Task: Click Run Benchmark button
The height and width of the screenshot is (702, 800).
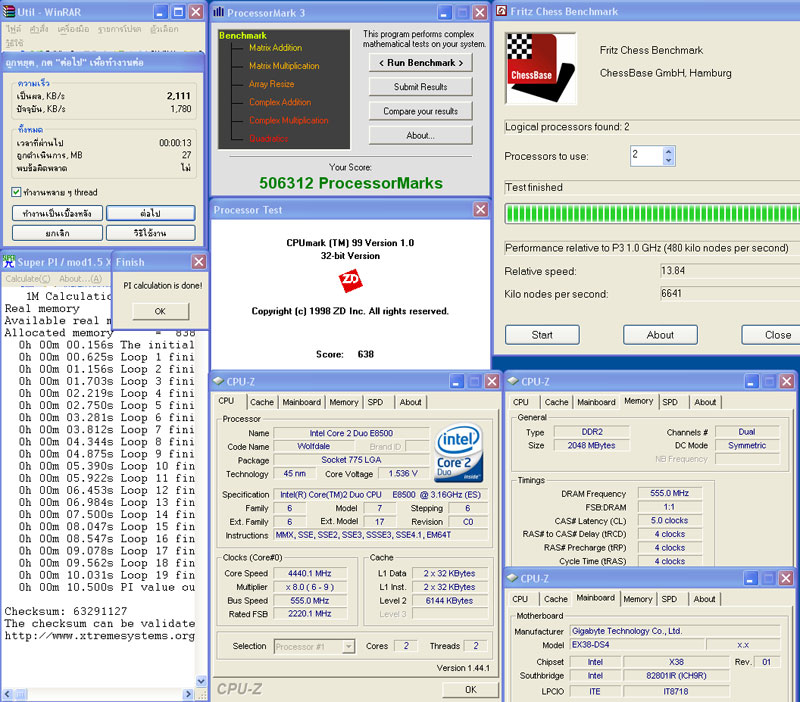Action: tap(420, 63)
